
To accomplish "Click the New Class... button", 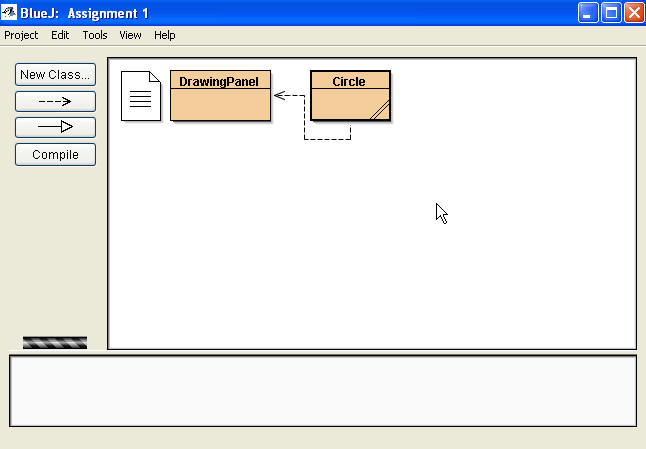I will point(55,74).
